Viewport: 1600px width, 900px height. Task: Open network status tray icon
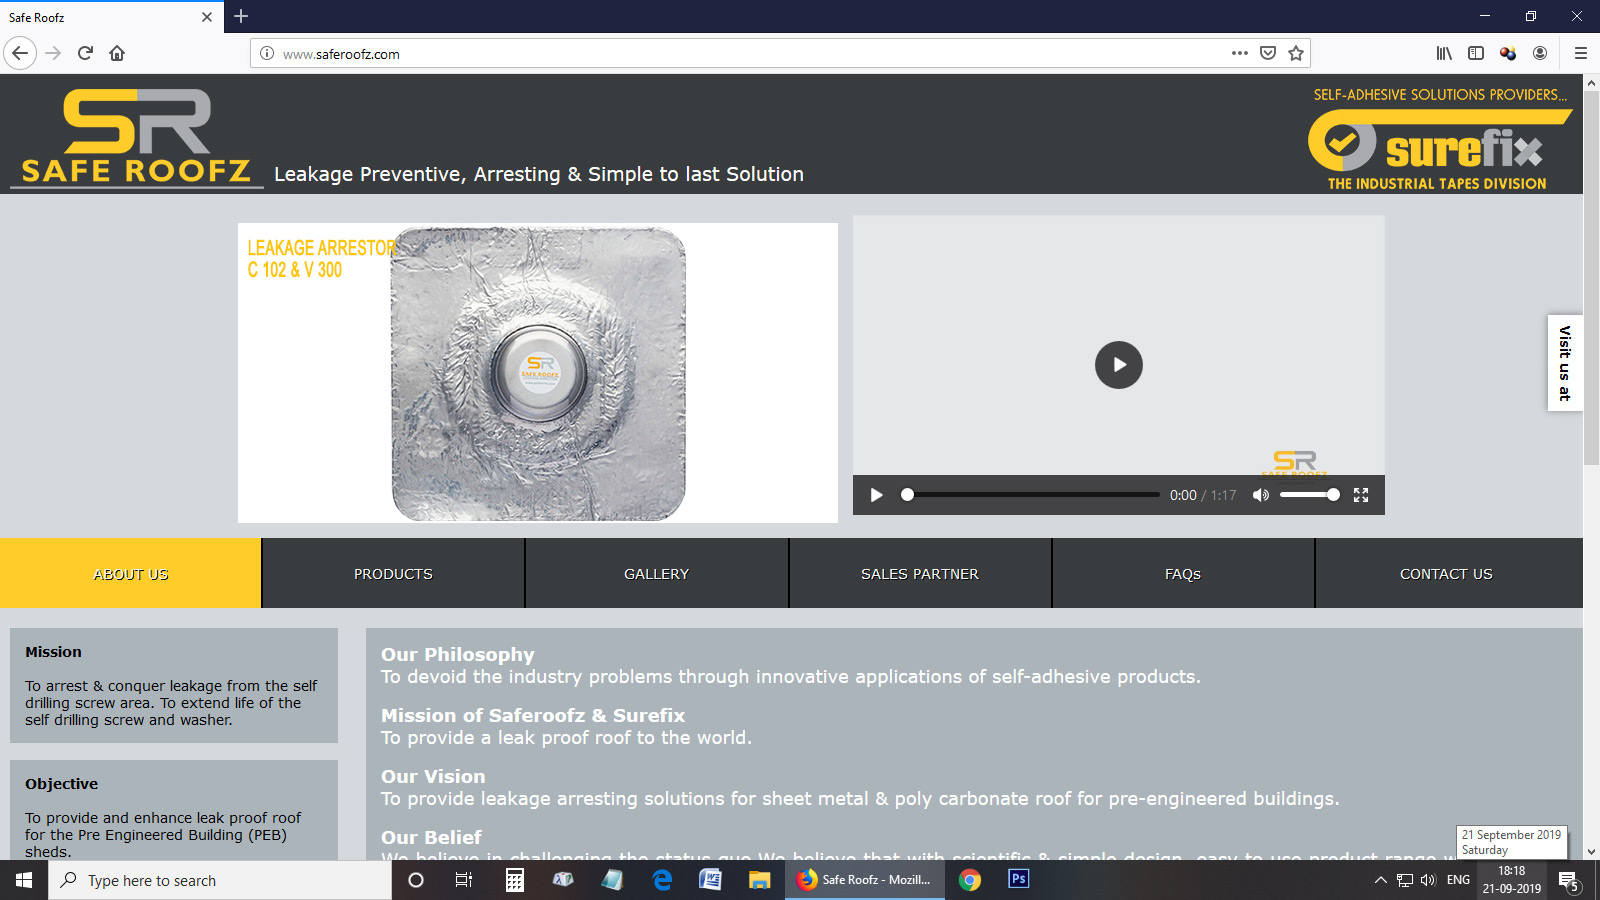[x=1405, y=880]
